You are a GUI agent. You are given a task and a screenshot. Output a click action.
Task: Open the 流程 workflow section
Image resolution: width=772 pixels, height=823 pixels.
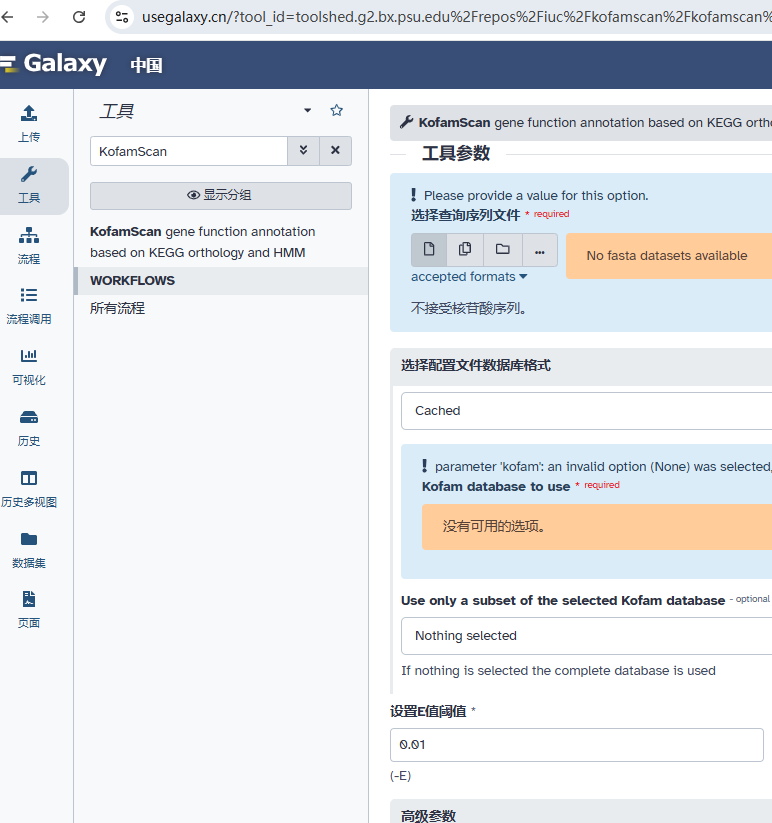[x=29, y=246]
